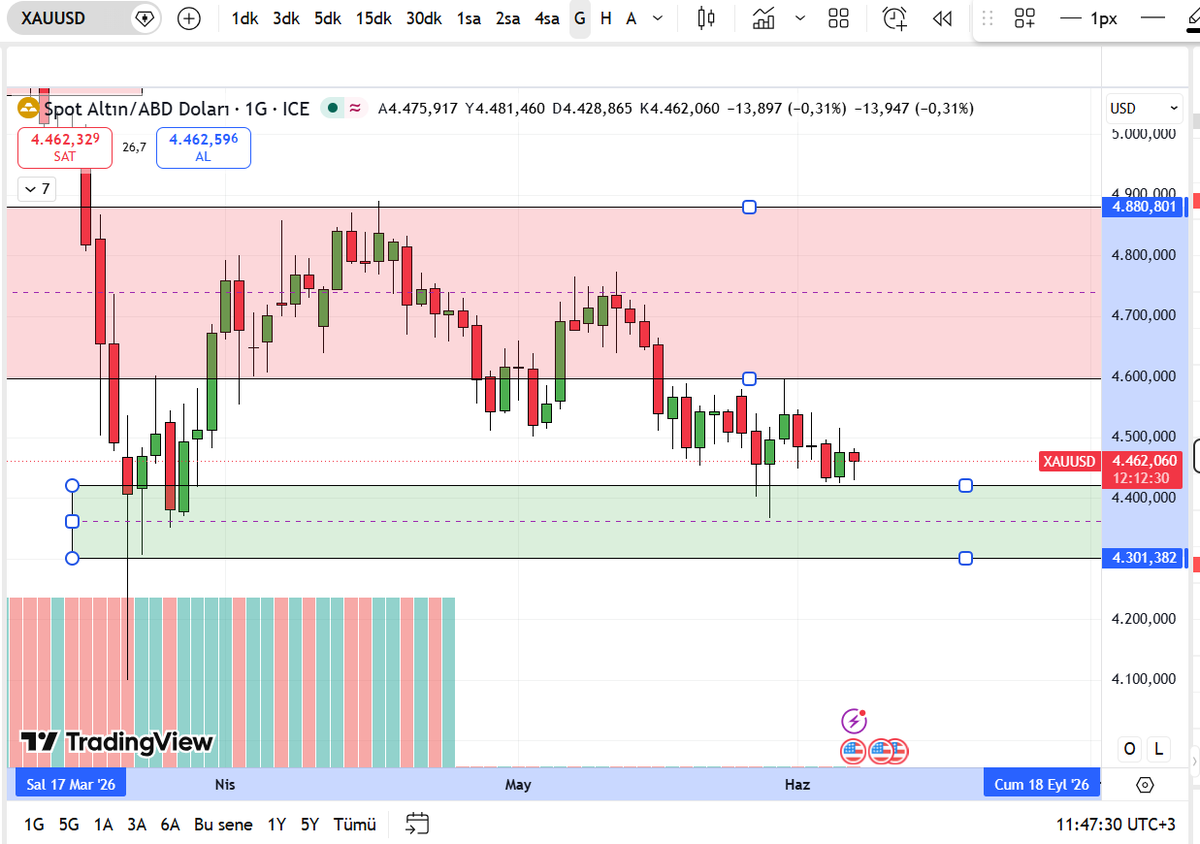Switch to the A monthly timeframe
This screenshot has width=1200, height=844.
click(631, 18)
